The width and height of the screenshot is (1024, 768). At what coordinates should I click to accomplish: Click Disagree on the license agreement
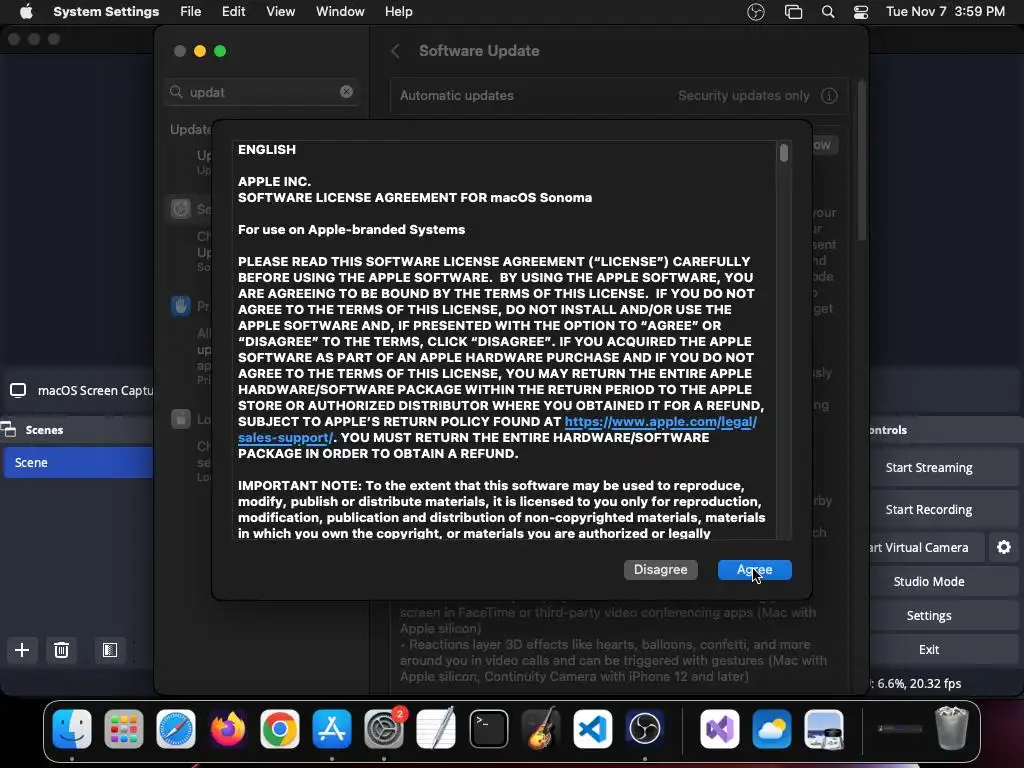click(x=660, y=569)
